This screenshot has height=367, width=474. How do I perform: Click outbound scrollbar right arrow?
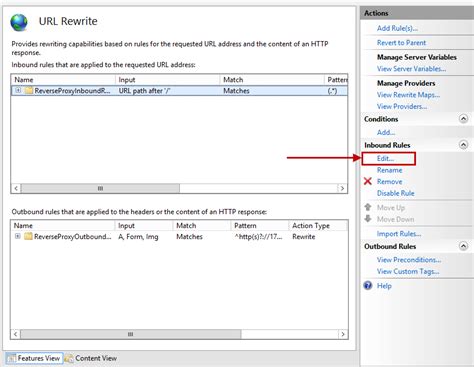click(343, 334)
